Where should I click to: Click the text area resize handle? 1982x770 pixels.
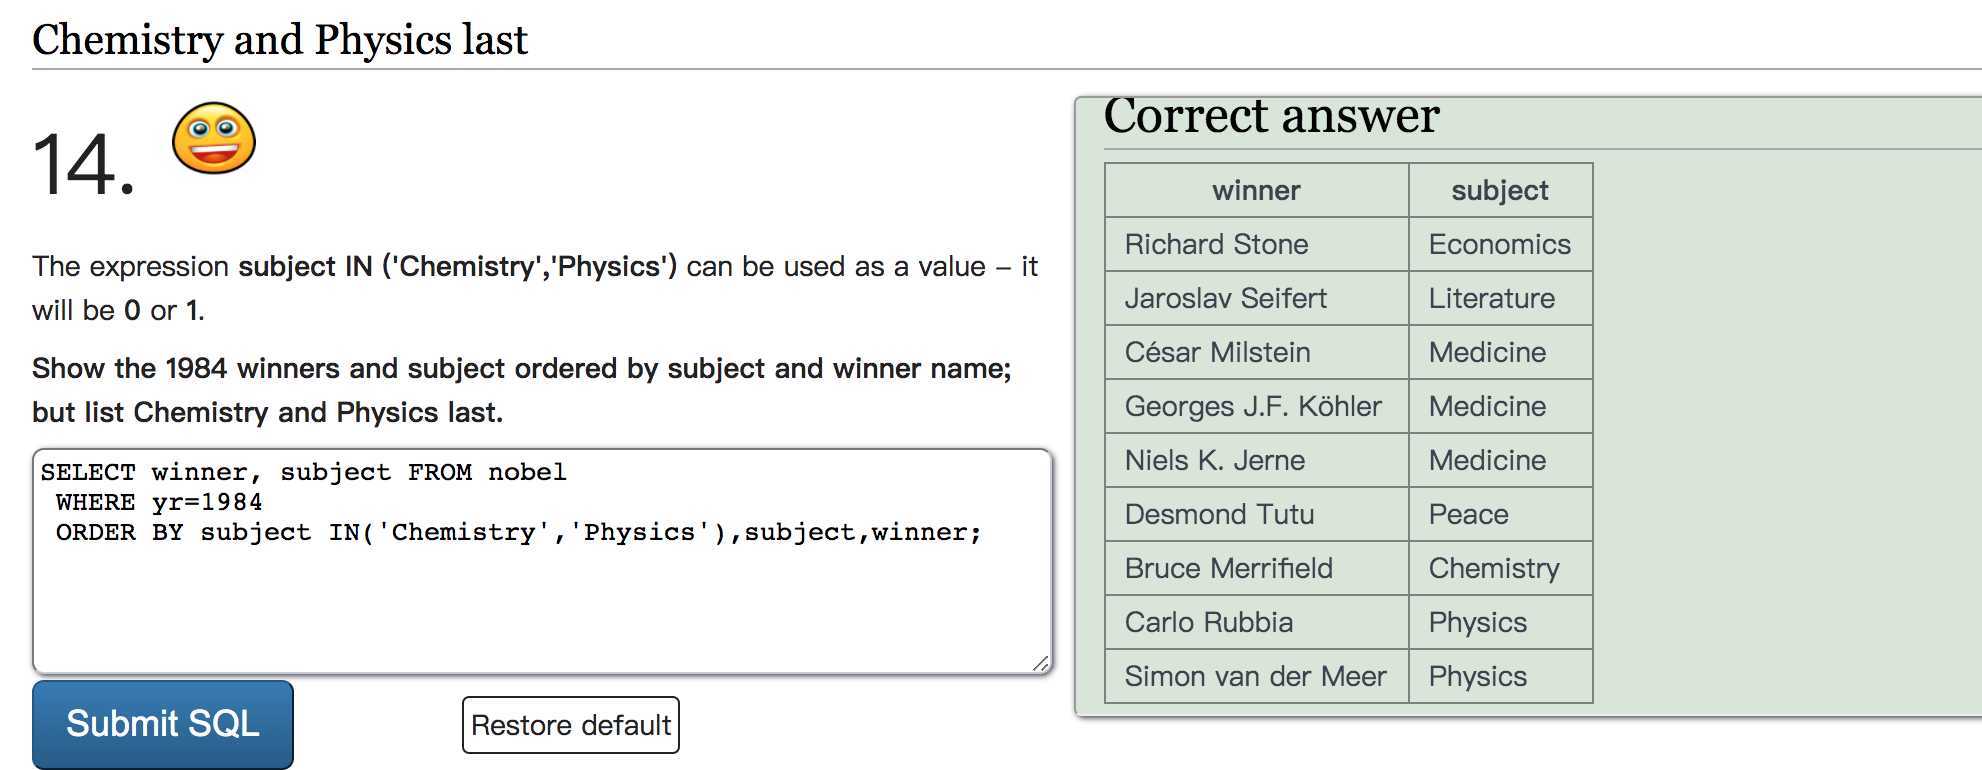[1040, 663]
